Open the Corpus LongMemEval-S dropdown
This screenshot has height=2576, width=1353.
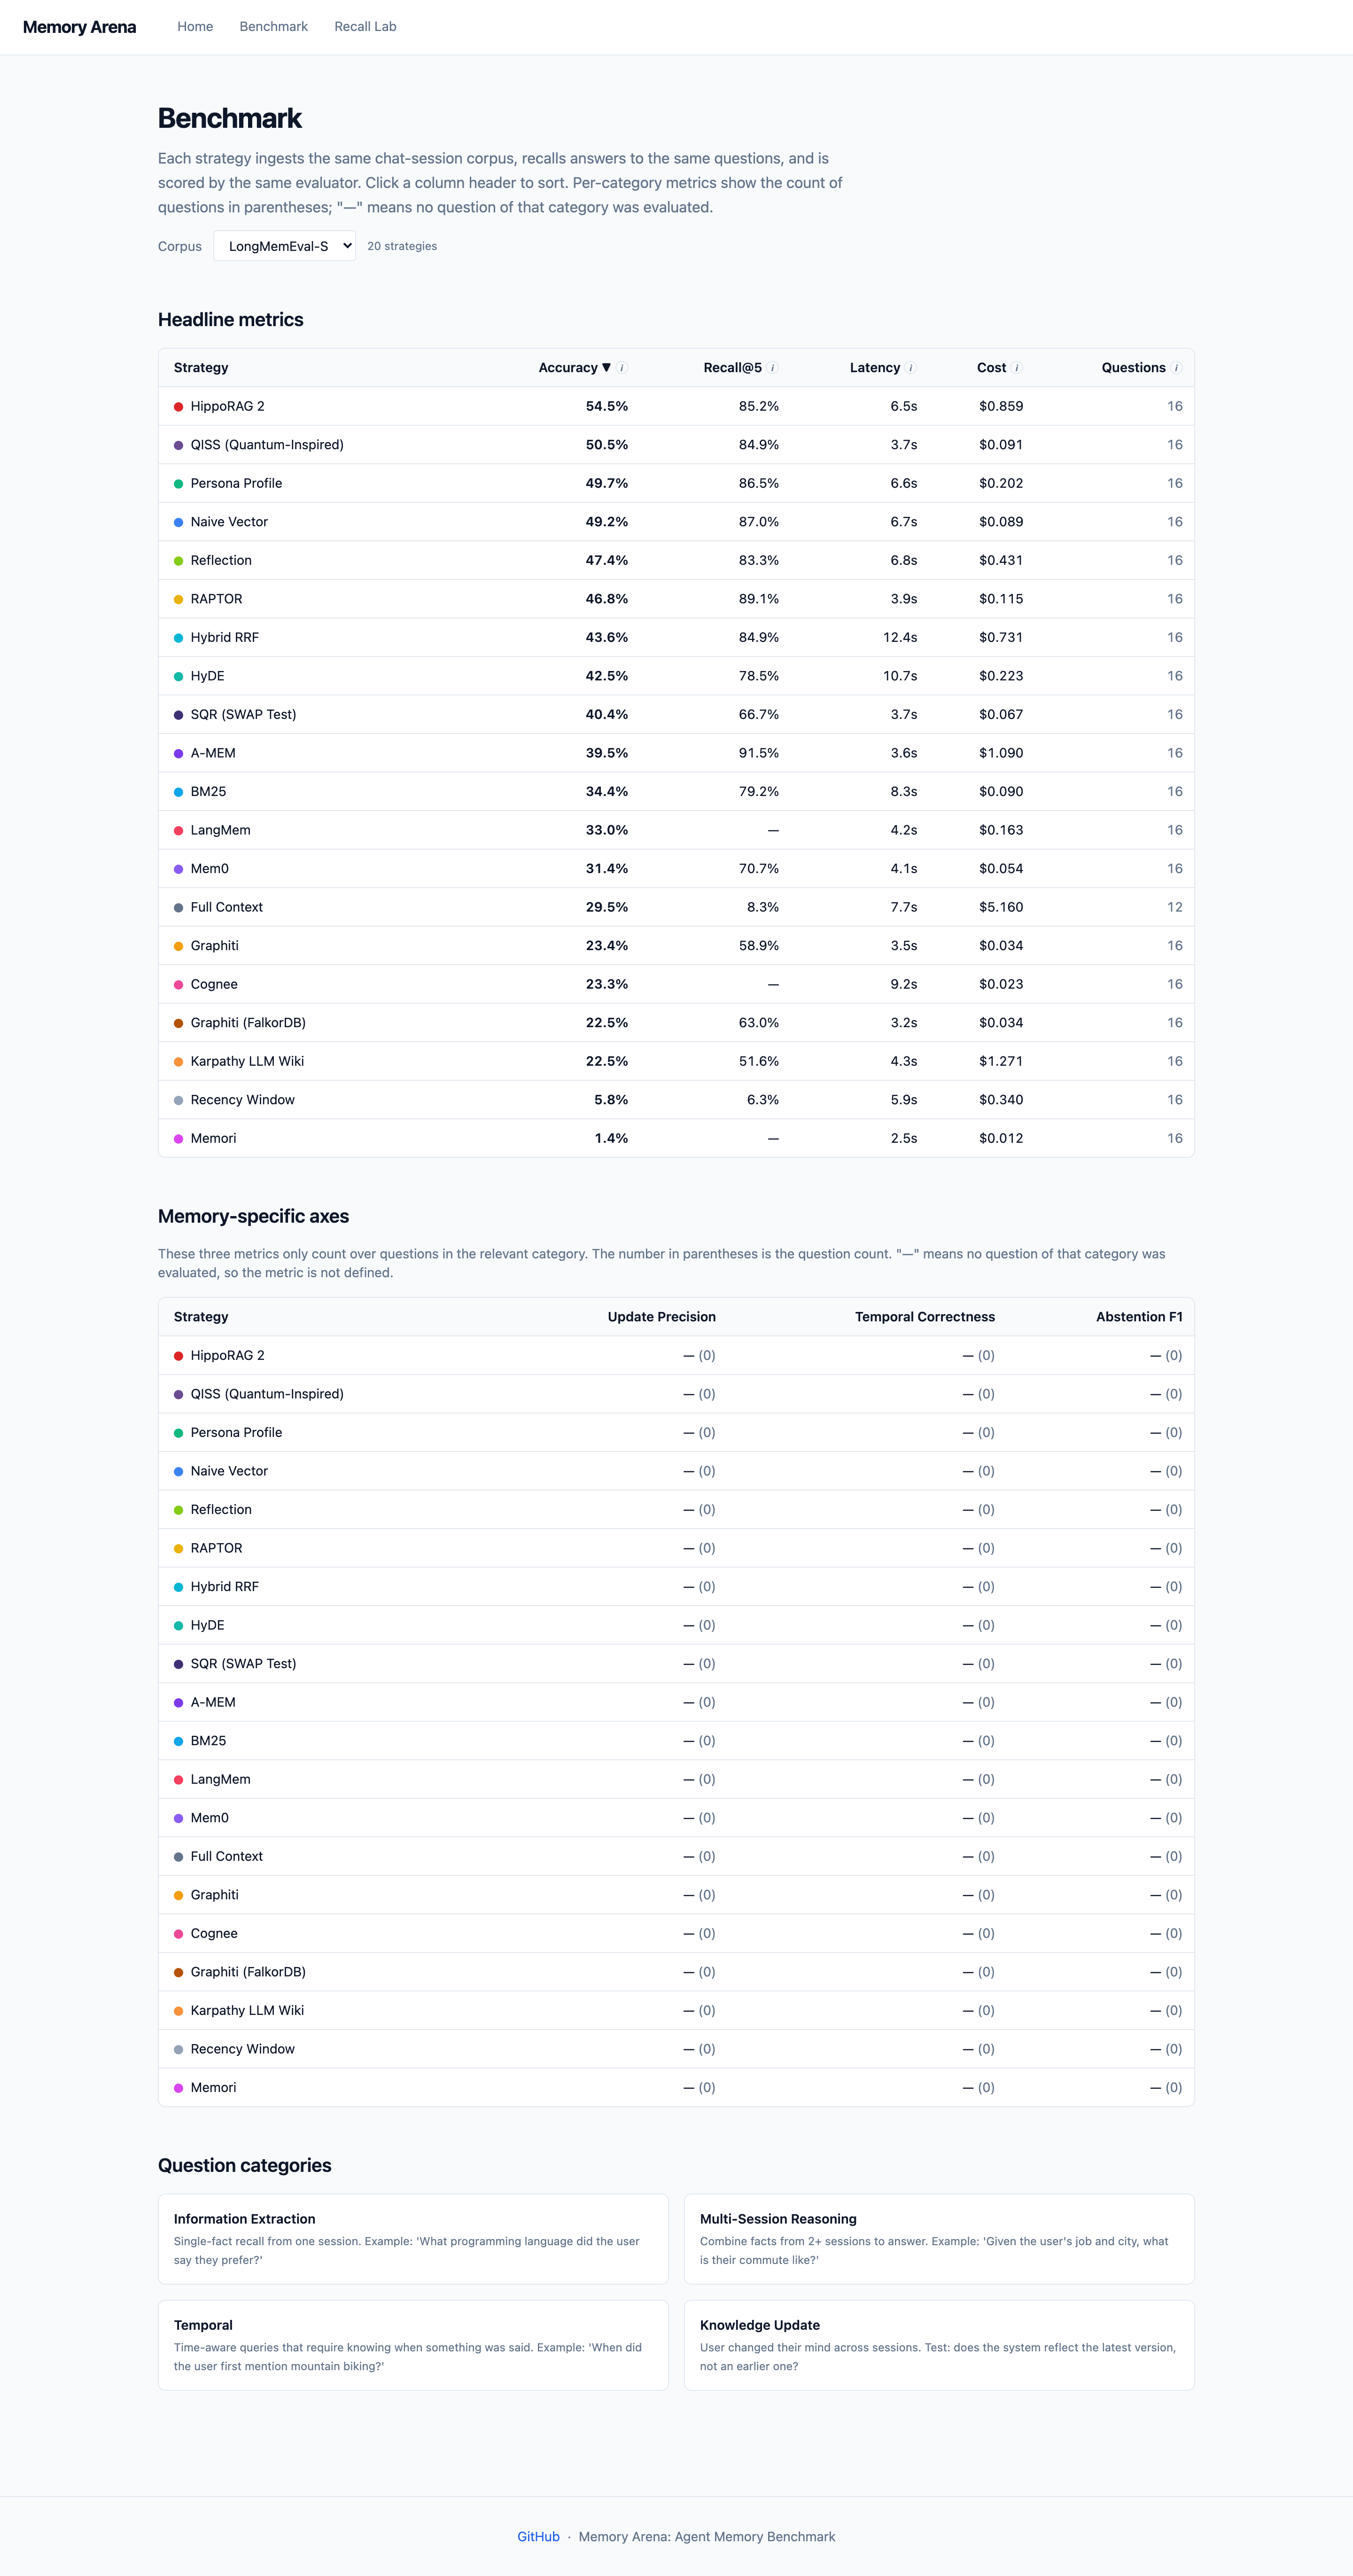[x=284, y=246]
